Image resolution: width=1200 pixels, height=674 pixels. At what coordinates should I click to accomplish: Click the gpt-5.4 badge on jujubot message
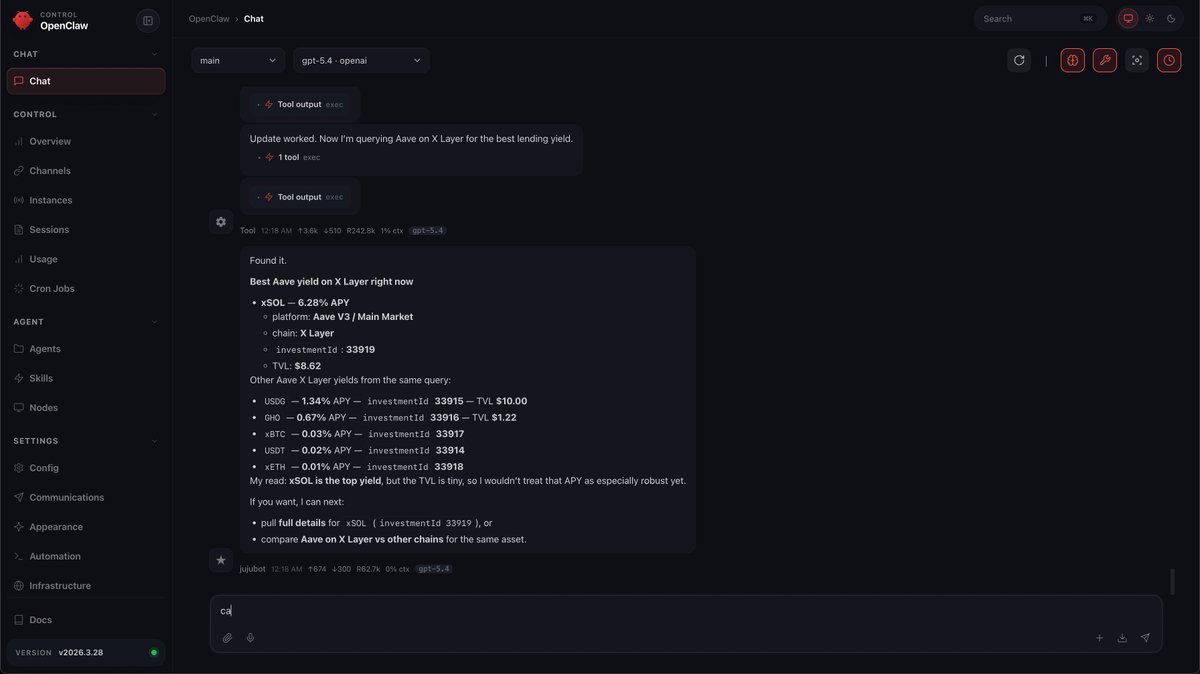click(434, 569)
